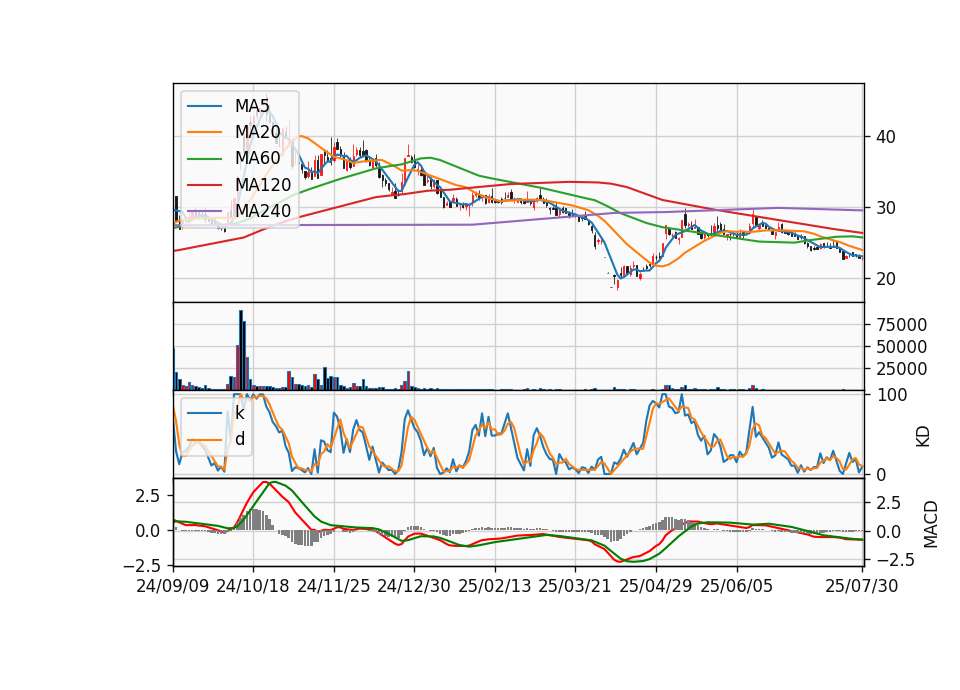Click the left MACD axis value 2.5
The height and width of the screenshot is (690, 960).
tap(148, 495)
